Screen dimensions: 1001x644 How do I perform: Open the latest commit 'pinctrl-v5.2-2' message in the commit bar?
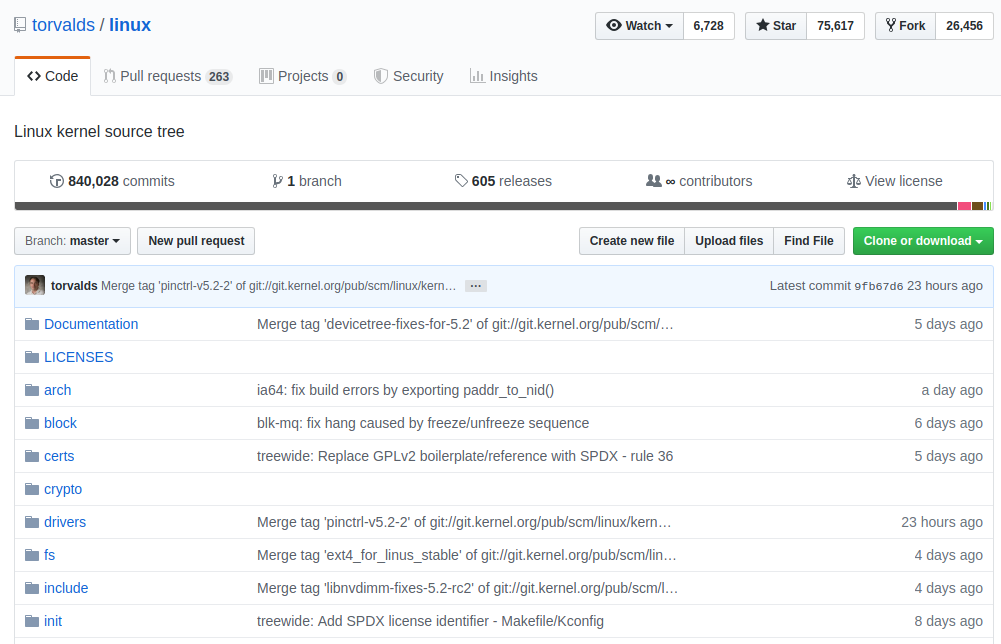click(278, 286)
